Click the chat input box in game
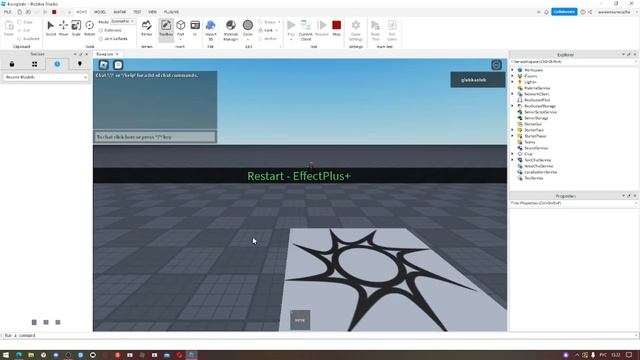Screen dimensions: 640x360 point(155,137)
